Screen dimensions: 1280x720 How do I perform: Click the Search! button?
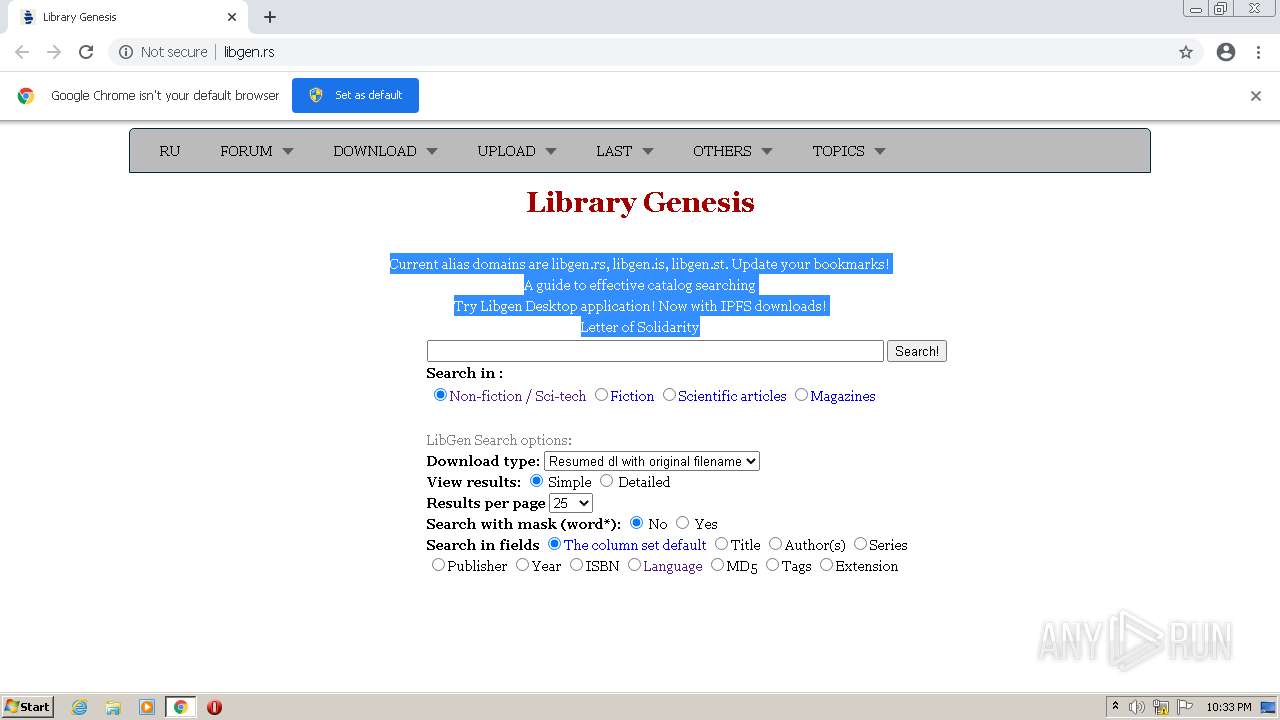point(917,351)
